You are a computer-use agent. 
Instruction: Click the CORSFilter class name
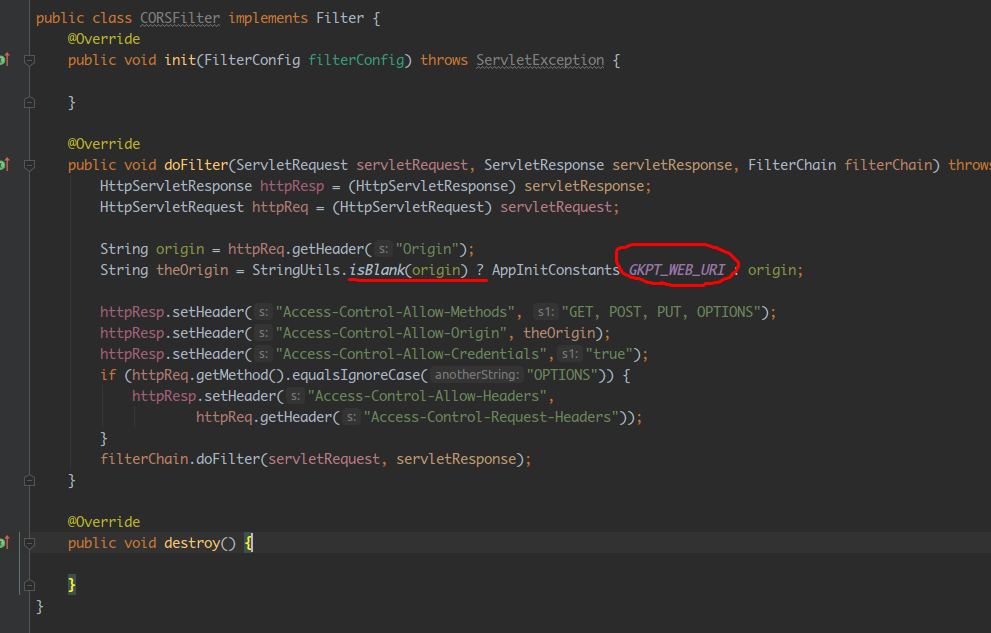click(179, 18)
